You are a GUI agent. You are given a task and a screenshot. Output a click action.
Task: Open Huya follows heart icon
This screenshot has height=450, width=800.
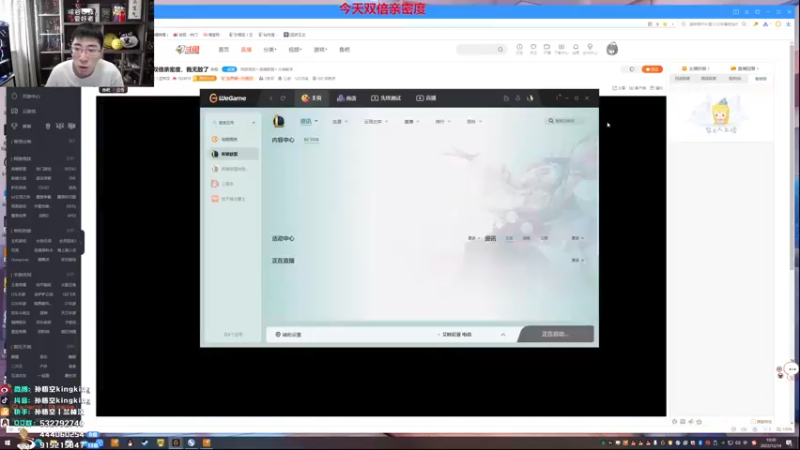point(533,48)
